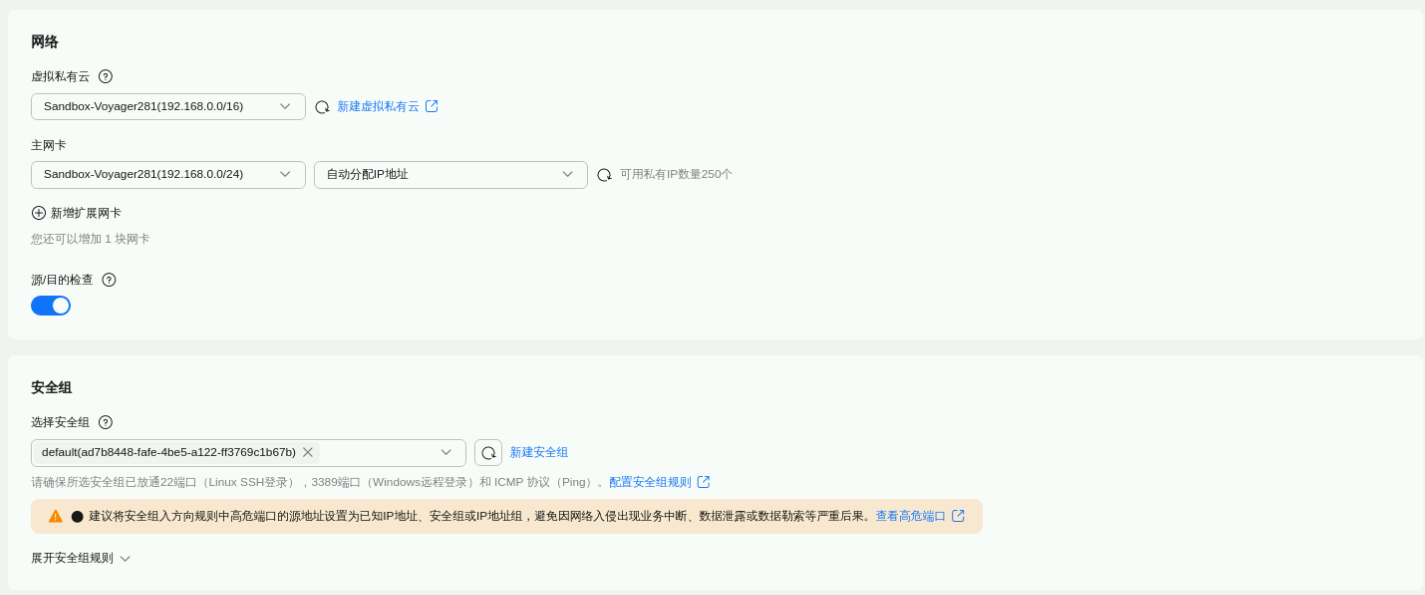Refresh the primary NIC private IP count
This screenshot has width=1425, height=595.
click(604, 175)
